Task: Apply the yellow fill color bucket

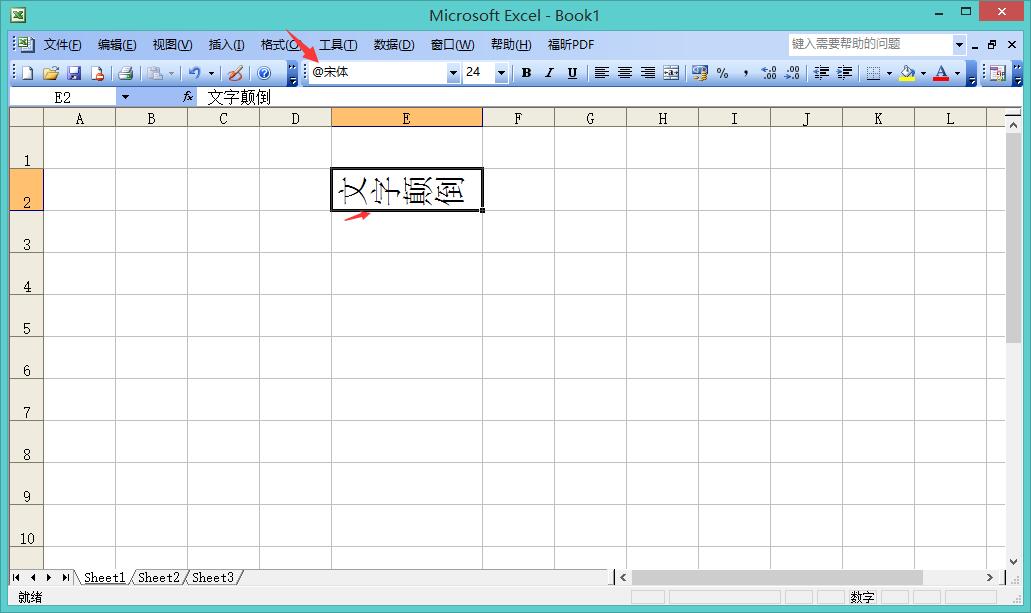Action: point(907,73)
